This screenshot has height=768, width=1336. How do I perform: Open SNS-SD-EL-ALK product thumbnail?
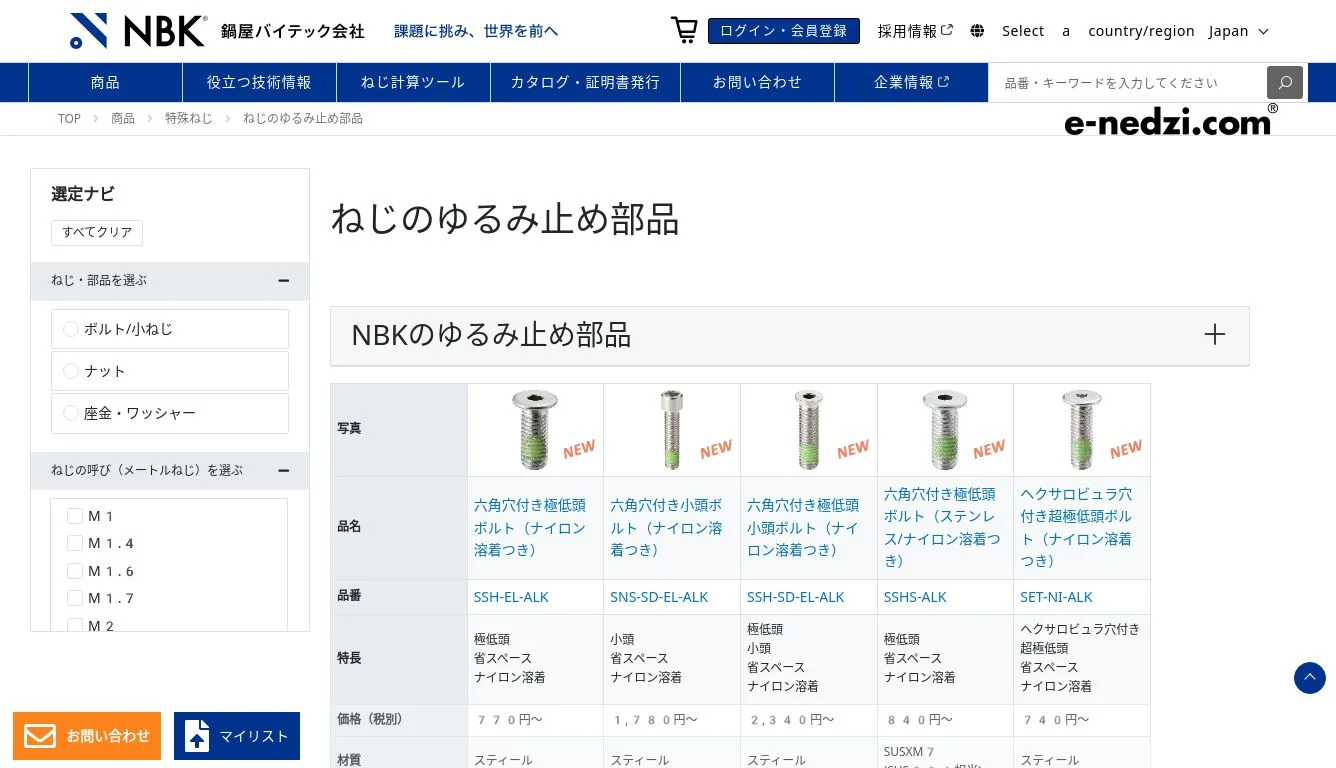[672, 429]
